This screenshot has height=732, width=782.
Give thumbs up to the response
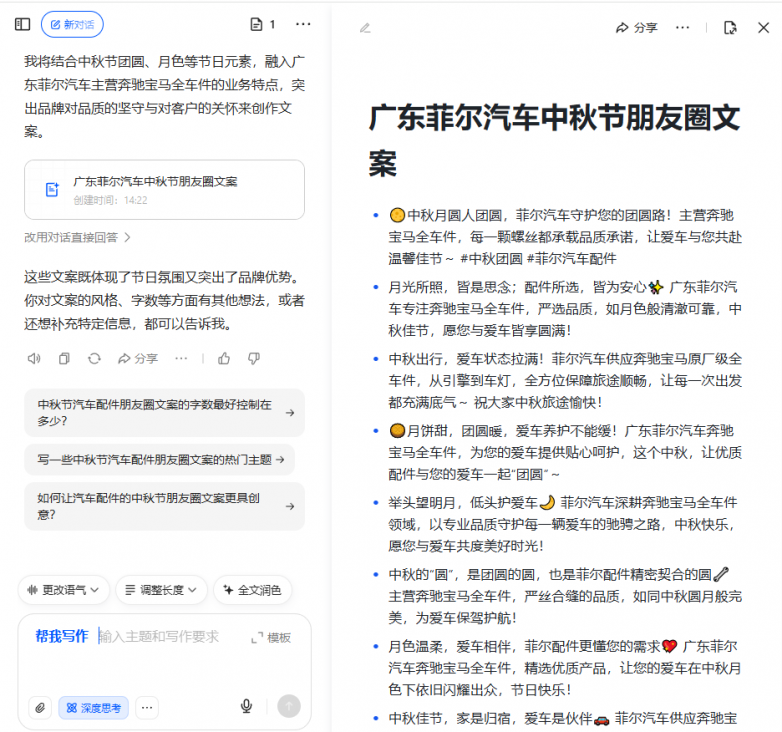[224, 359]
